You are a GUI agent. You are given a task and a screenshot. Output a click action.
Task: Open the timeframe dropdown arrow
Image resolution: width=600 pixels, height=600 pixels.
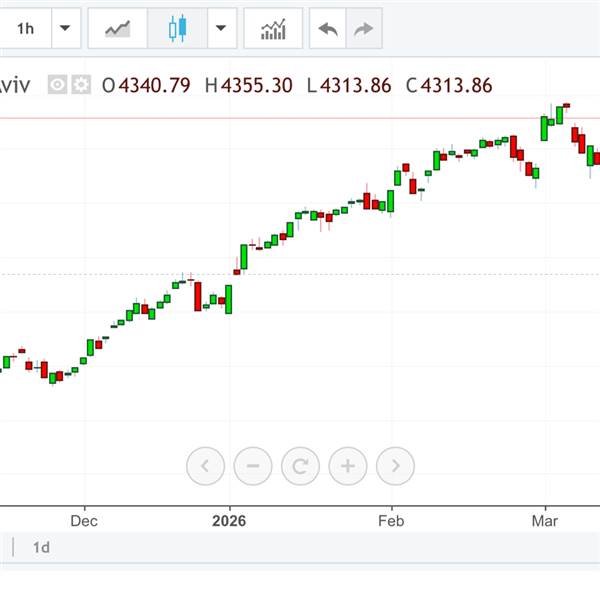click(x=65, y=29)
